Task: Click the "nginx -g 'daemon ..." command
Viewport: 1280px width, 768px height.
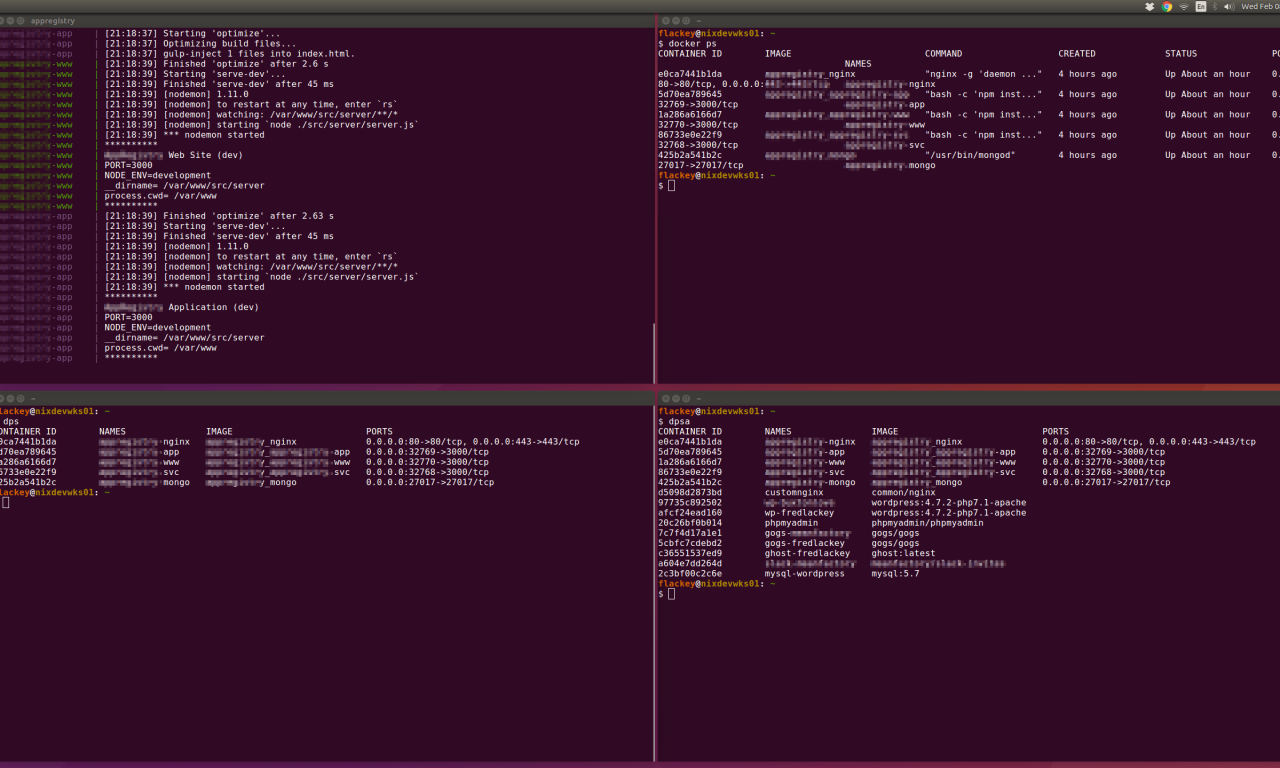Action: (x=983, y=74)
